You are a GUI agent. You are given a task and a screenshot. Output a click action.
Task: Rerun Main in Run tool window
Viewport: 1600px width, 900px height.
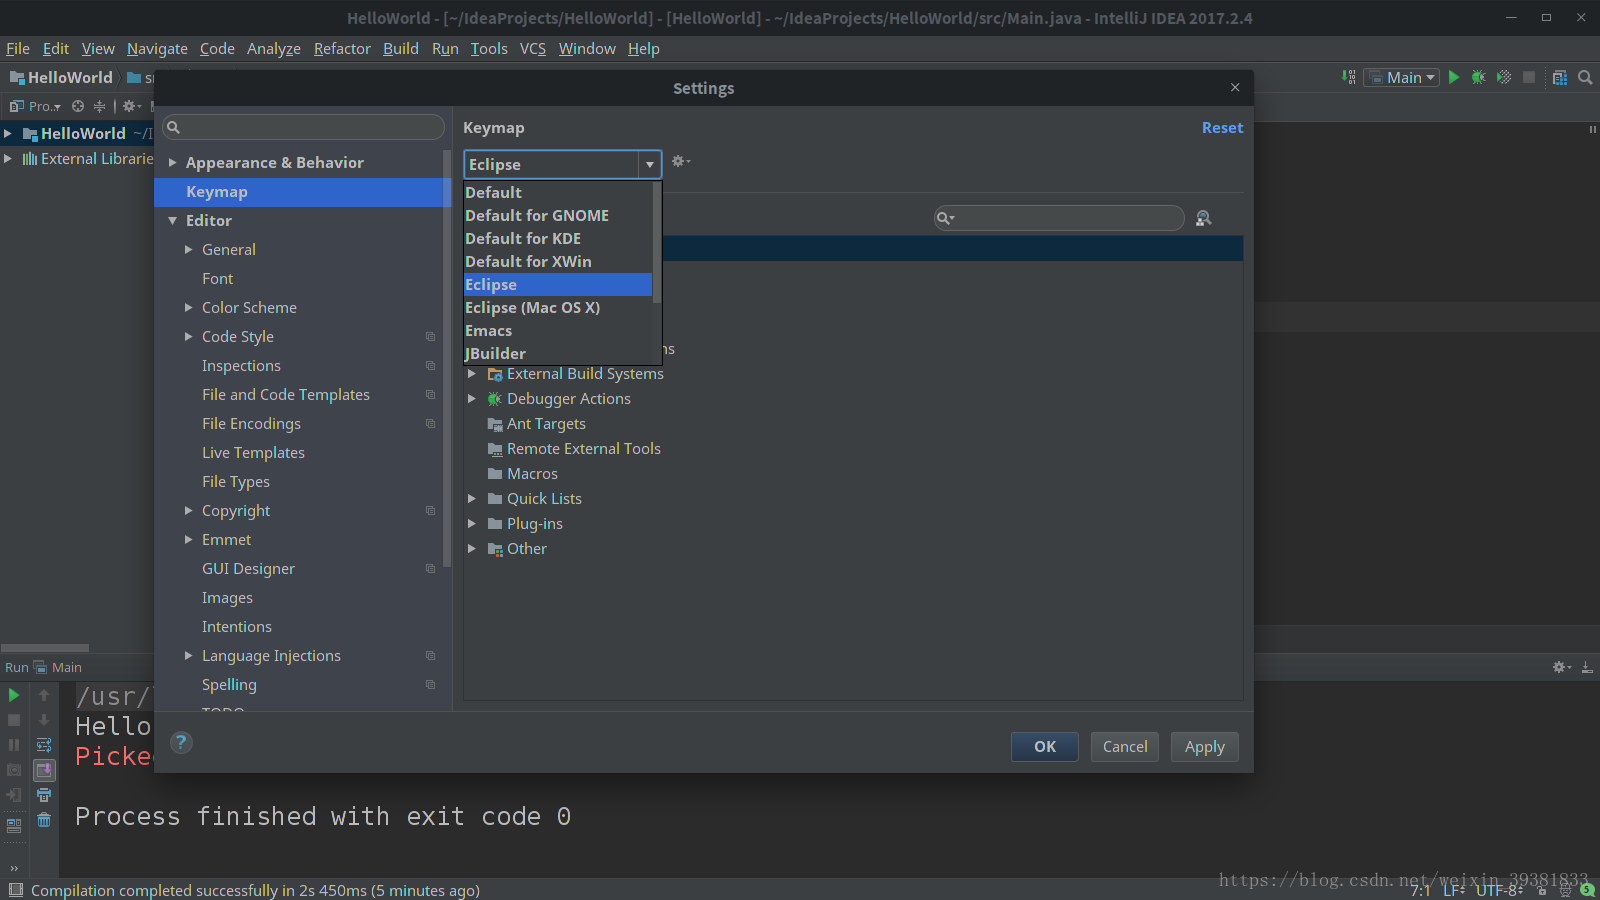[x=14, y=695]
